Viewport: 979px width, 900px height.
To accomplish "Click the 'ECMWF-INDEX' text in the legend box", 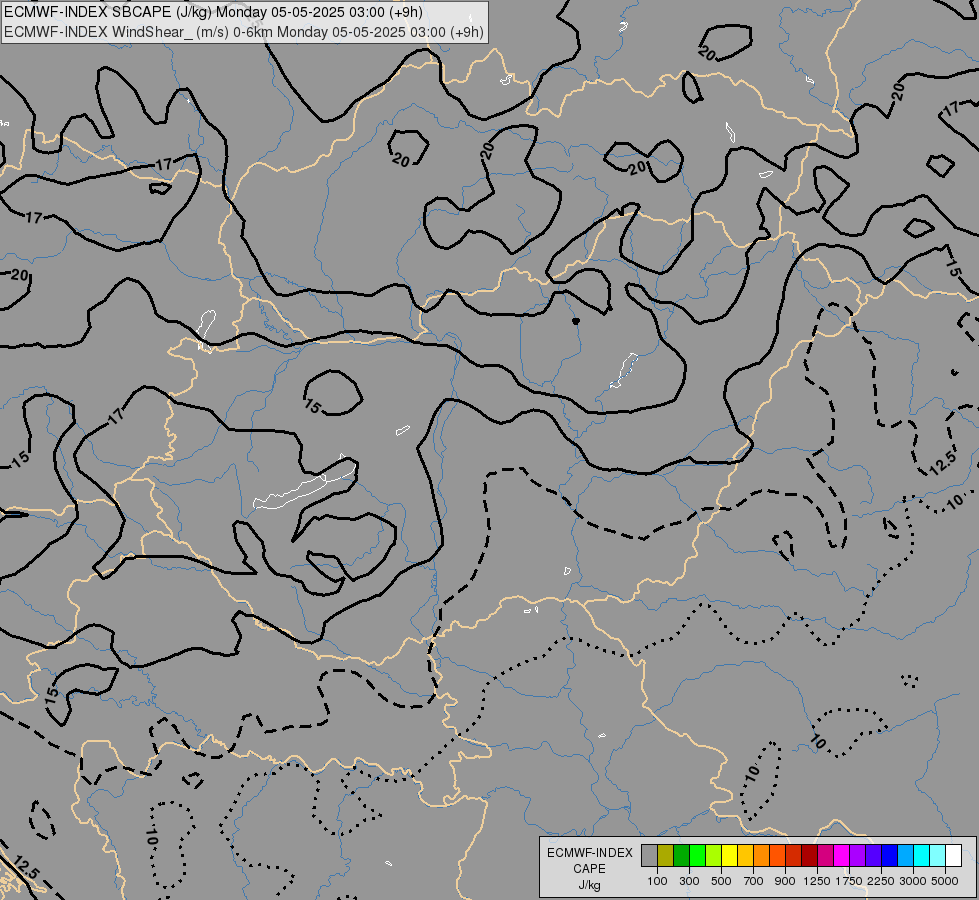I will click(x=589, y=853).
